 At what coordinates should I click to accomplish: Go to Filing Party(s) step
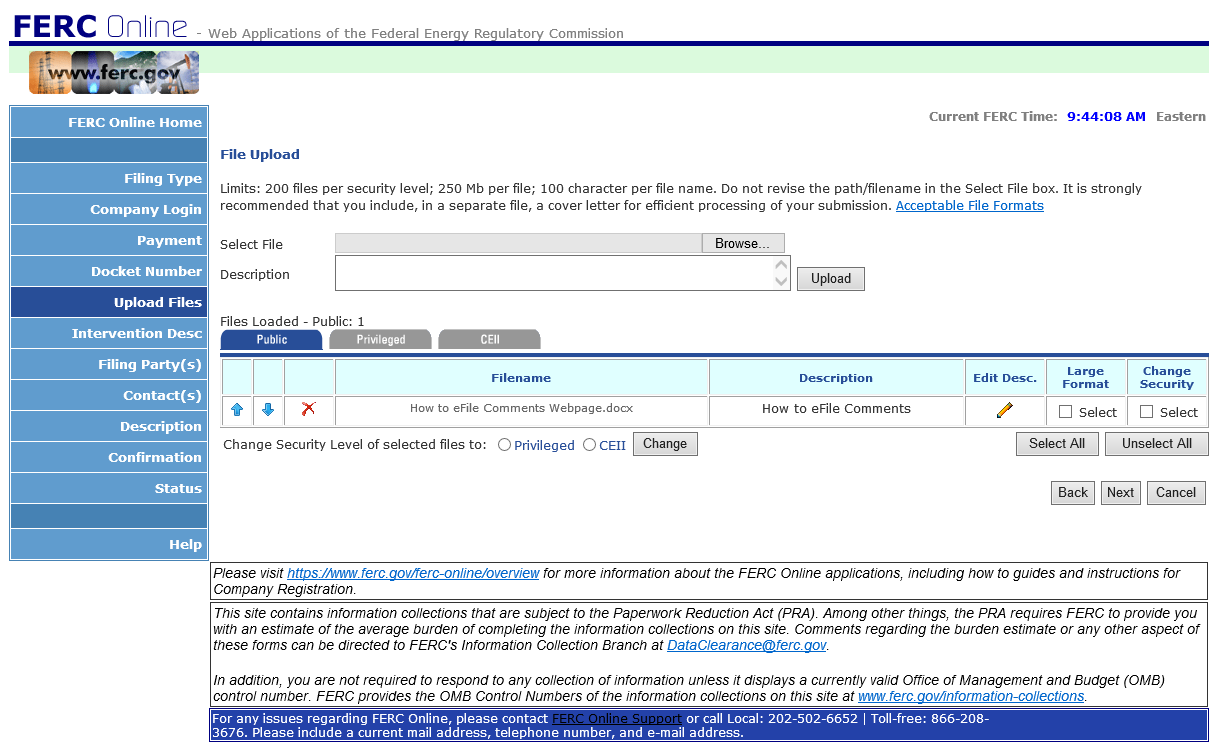(x=109, y=364)
